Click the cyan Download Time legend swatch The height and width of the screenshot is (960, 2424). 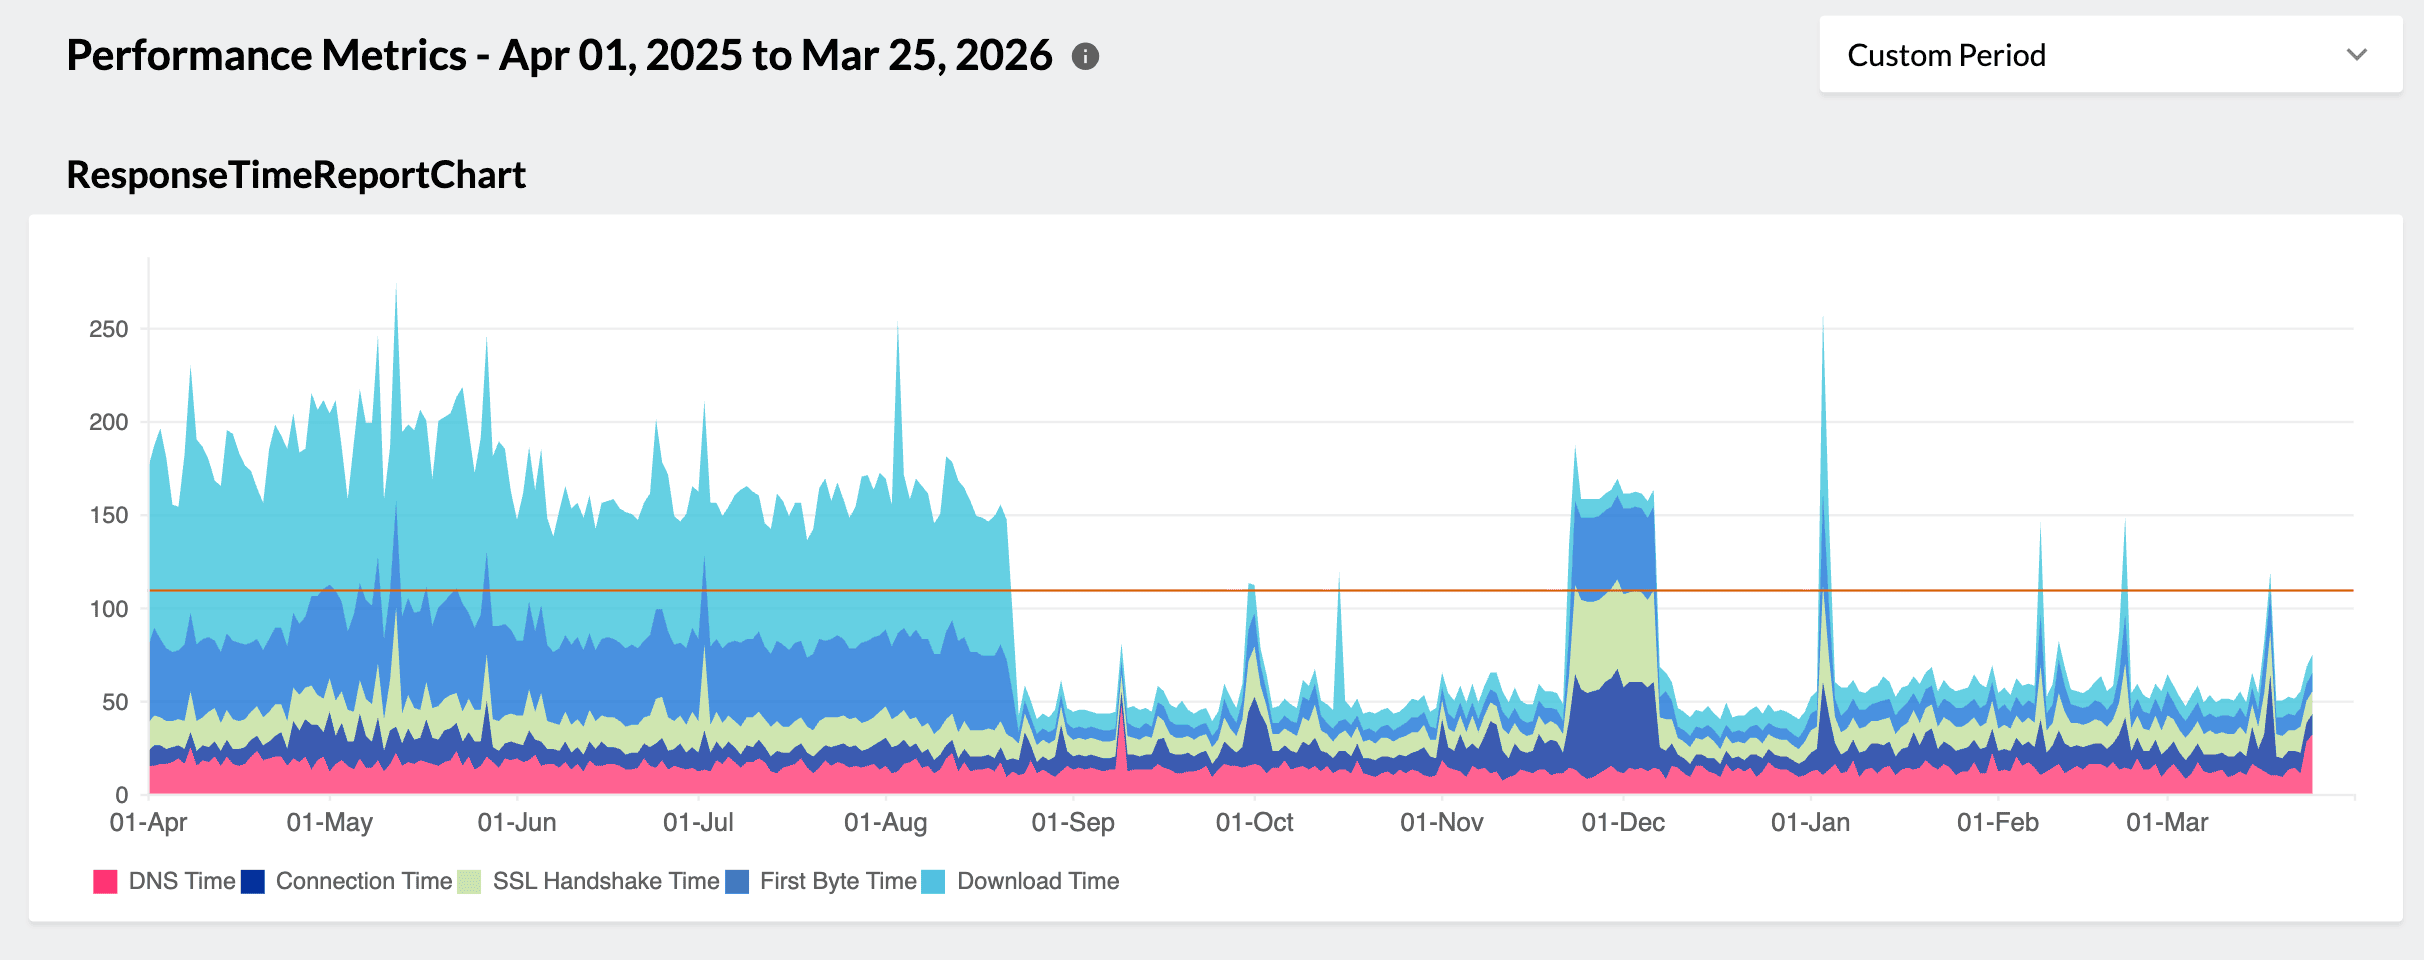click(x=933, y=882)
